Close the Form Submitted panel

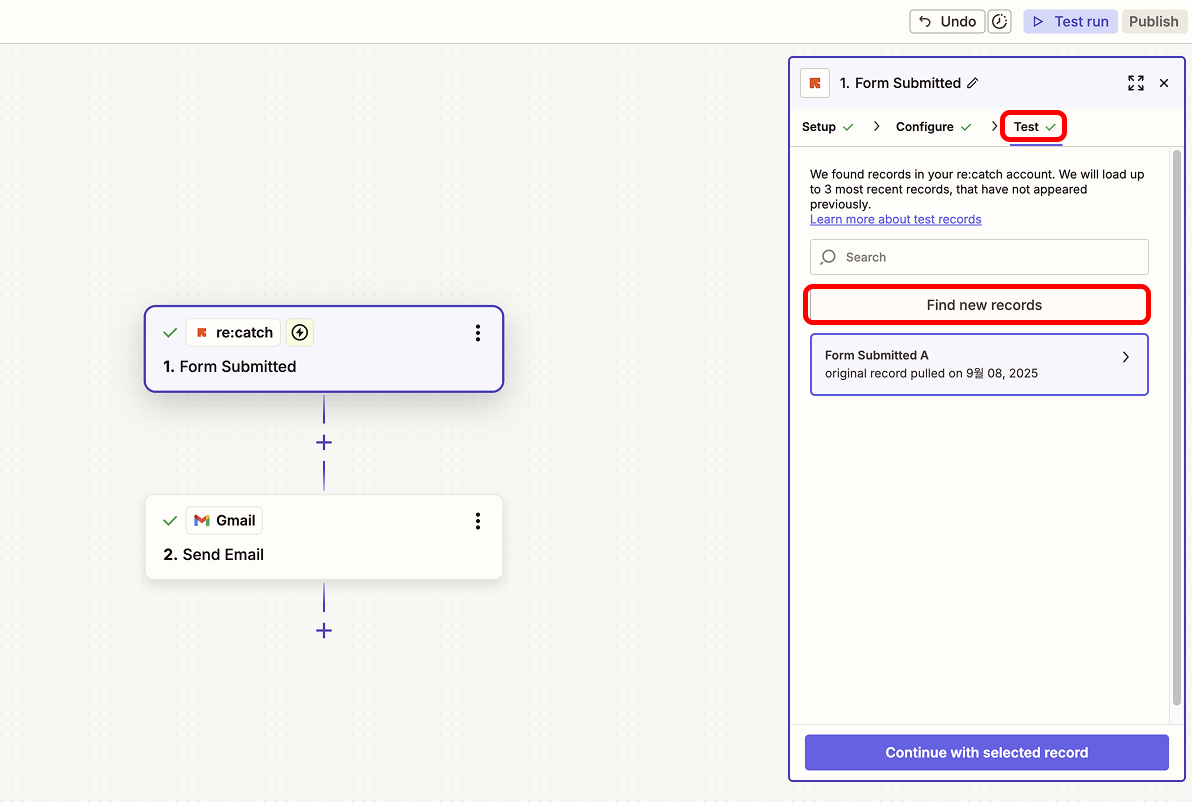[x=1164, y=83]
